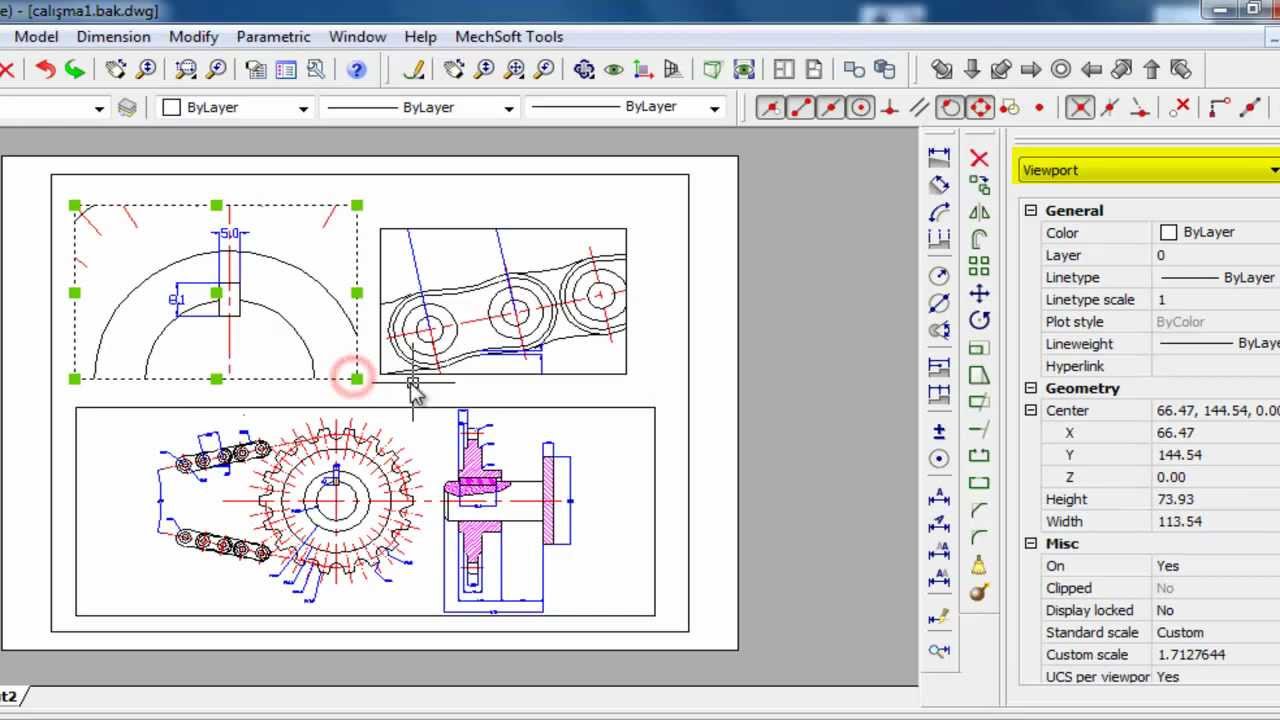Open the layer list dropdown arrow

(x=99, y=108)
